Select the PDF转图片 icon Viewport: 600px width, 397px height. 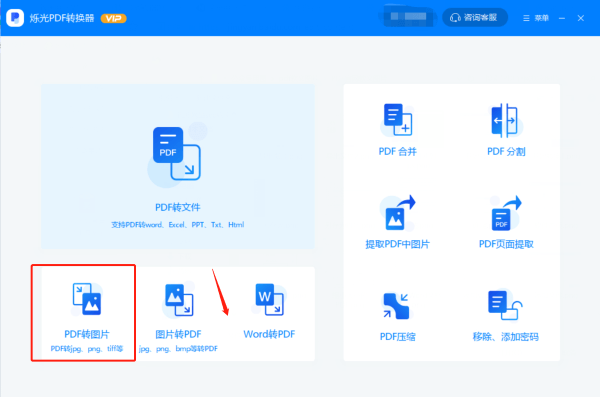[87, 299]
